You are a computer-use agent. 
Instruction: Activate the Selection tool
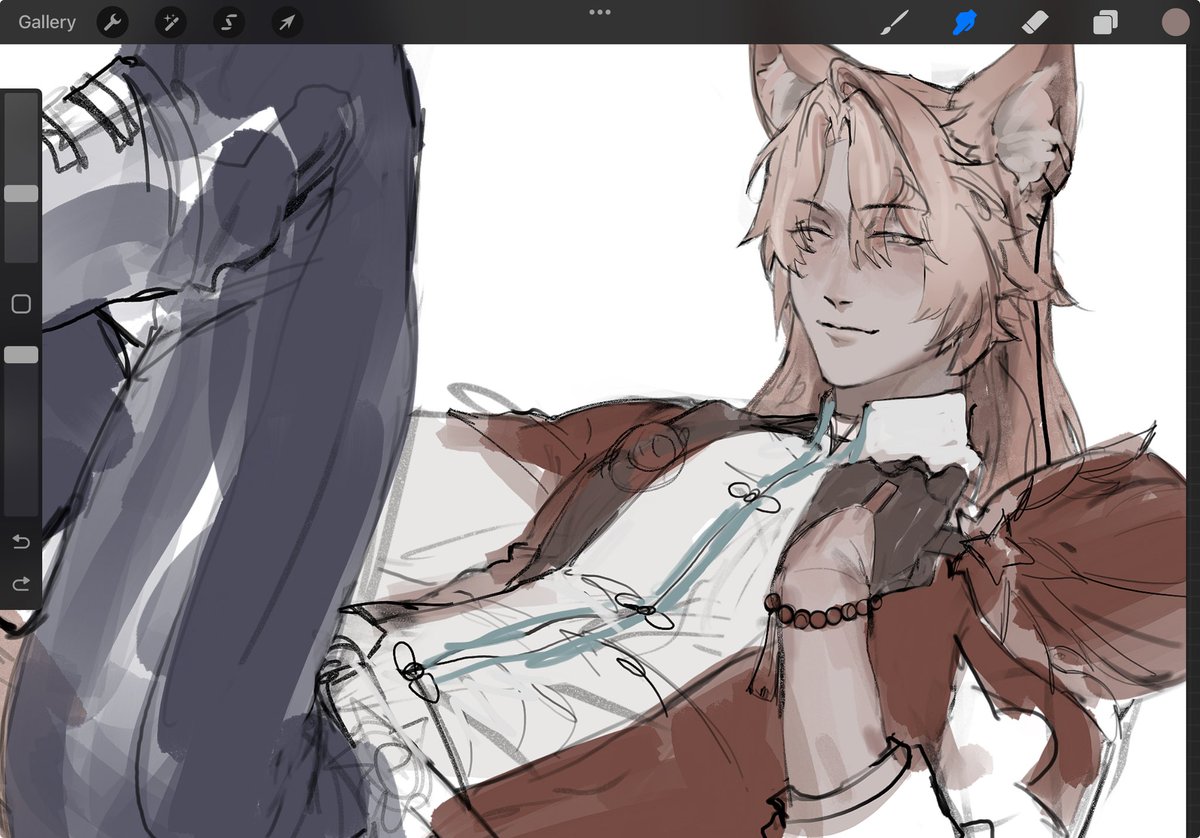(x=229, y=22)
